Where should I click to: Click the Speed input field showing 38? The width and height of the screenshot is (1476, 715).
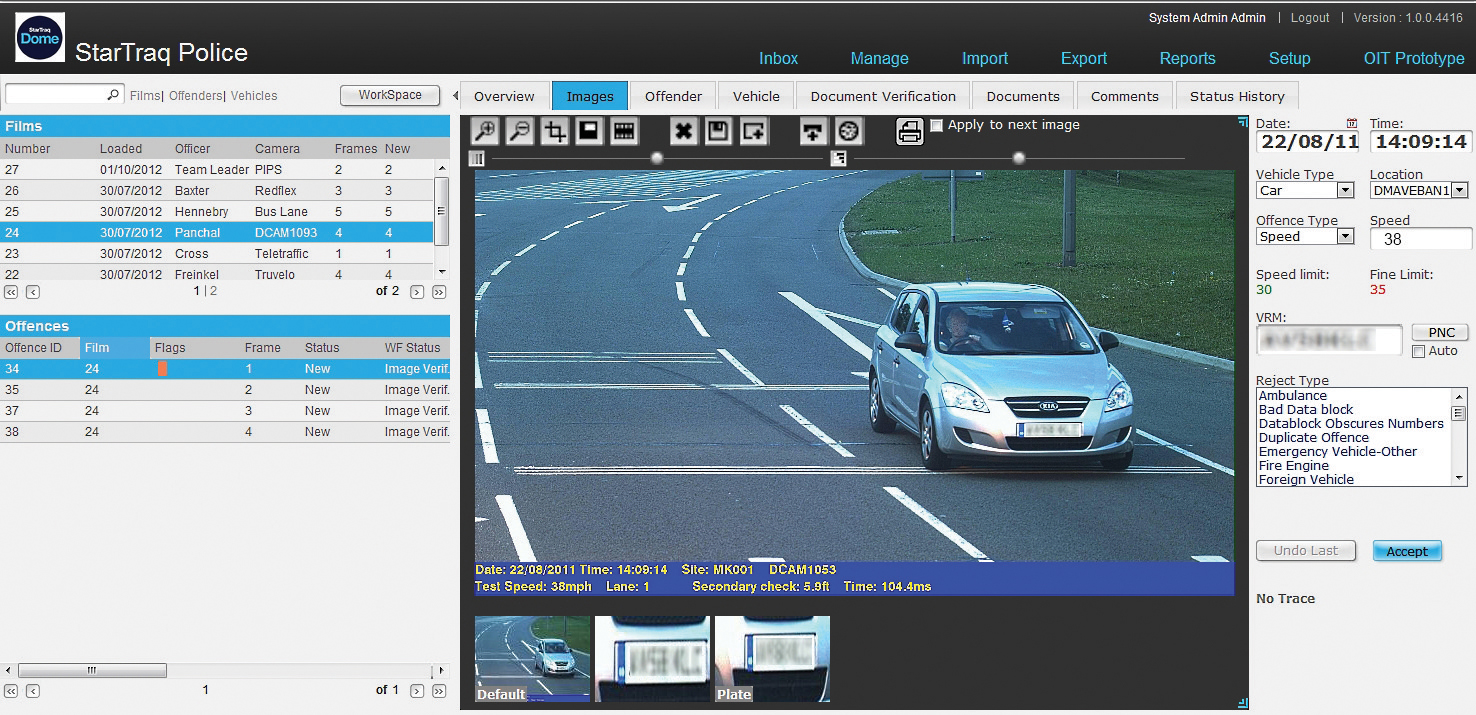pyautogui.click(x=1421, y=239)
